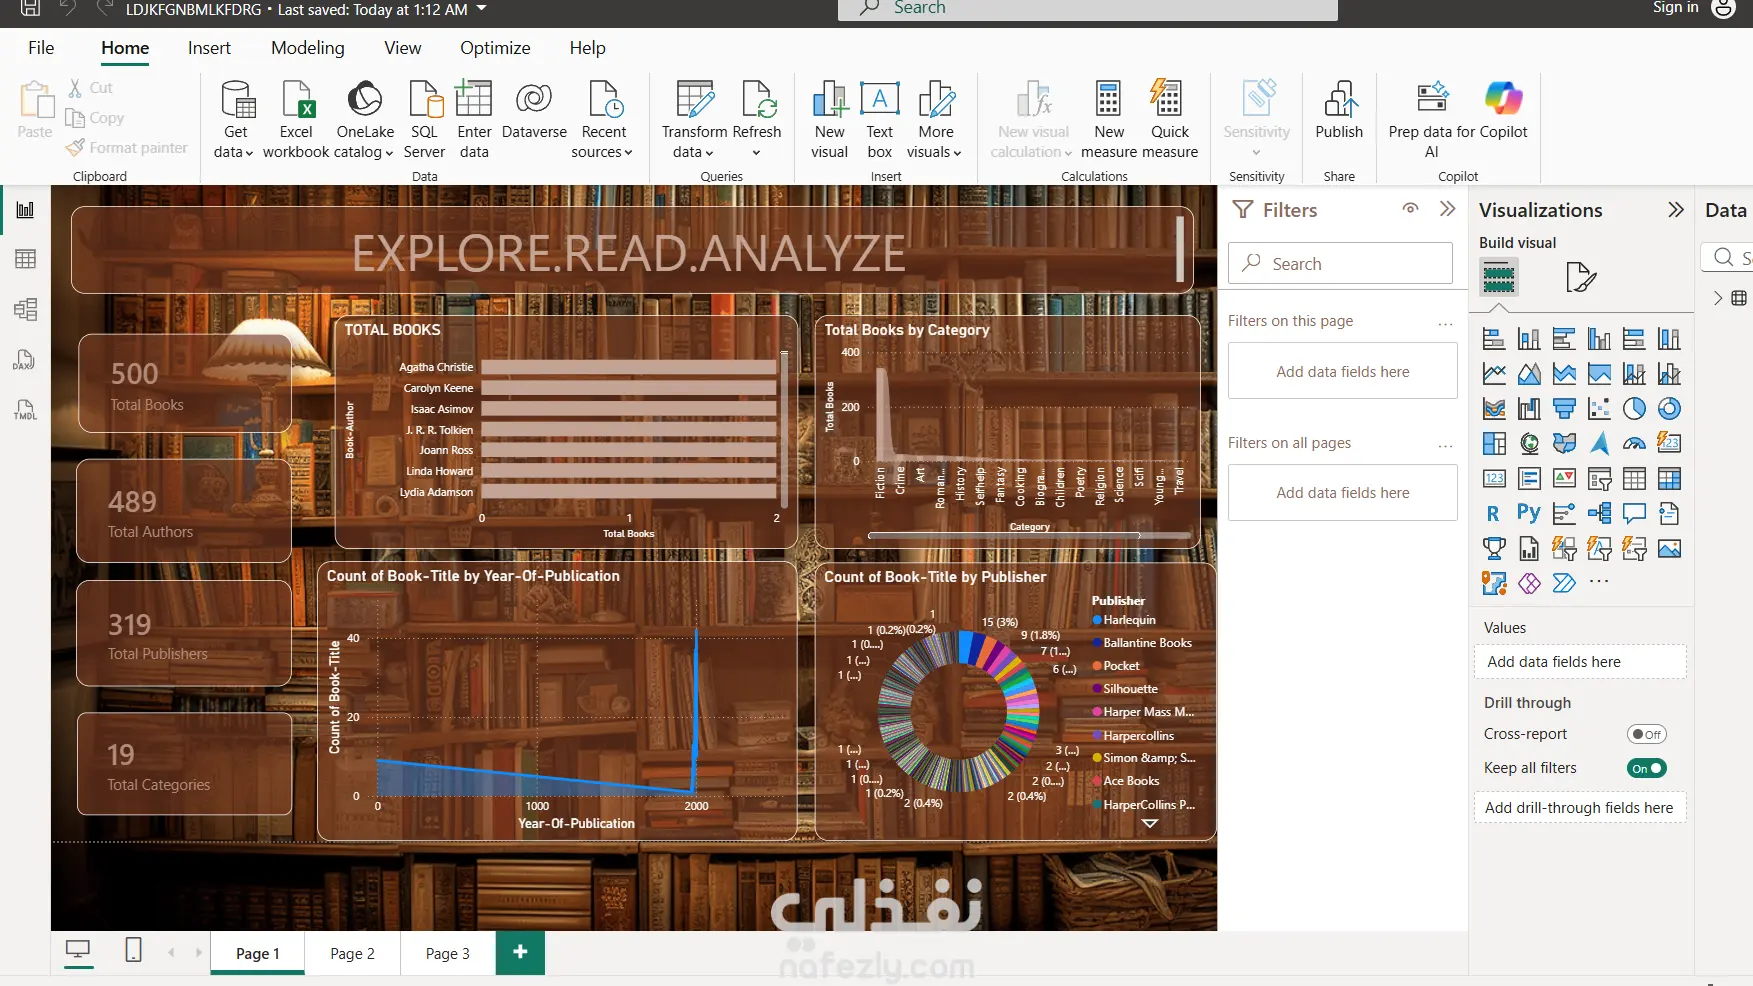Switch to Page 2 tab

coord(352,953)
